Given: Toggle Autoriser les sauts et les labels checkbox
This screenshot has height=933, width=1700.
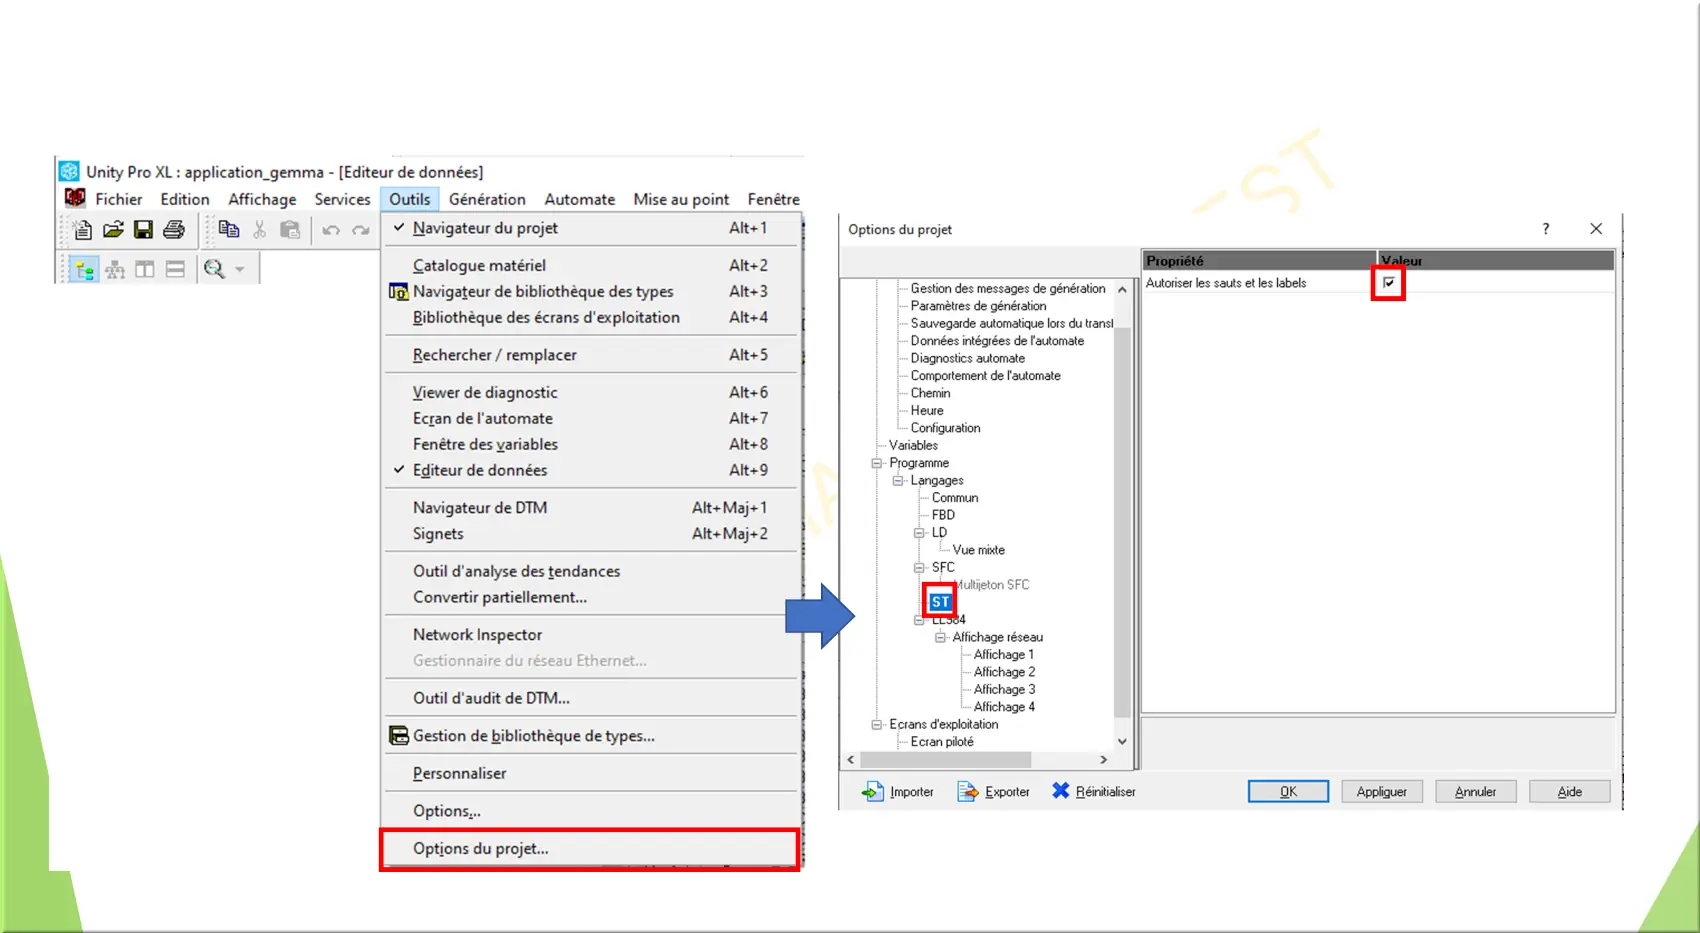Looking at the screenshot, I should [x=1389, y=283].
